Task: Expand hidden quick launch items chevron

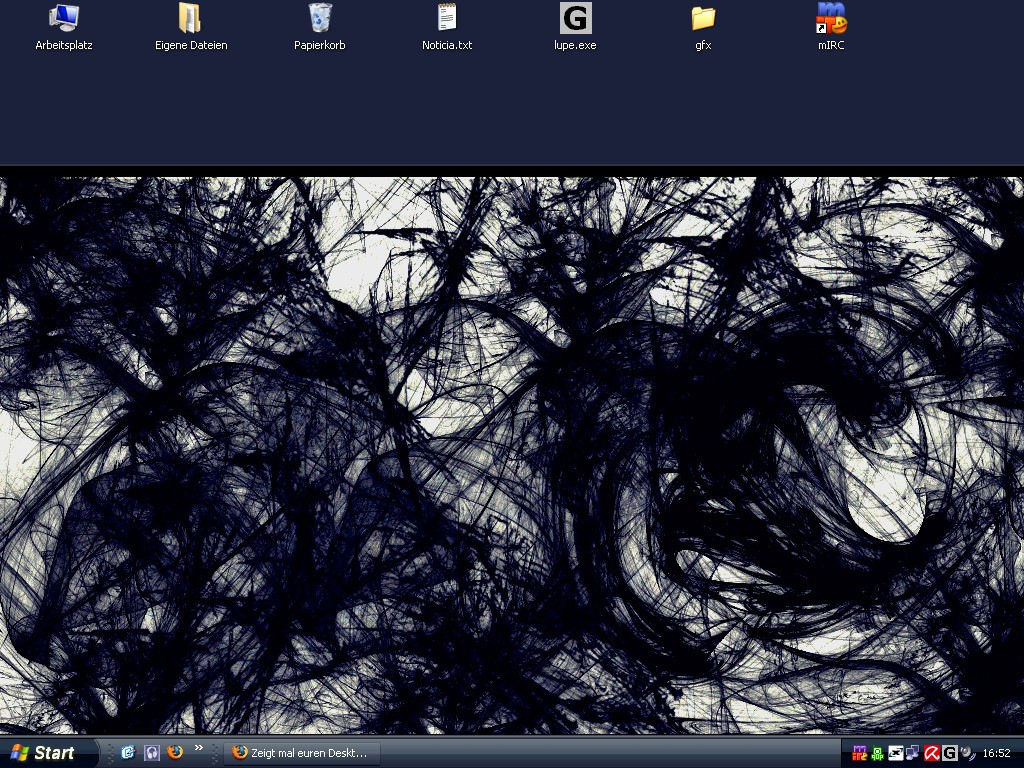Action: point(199,748)
